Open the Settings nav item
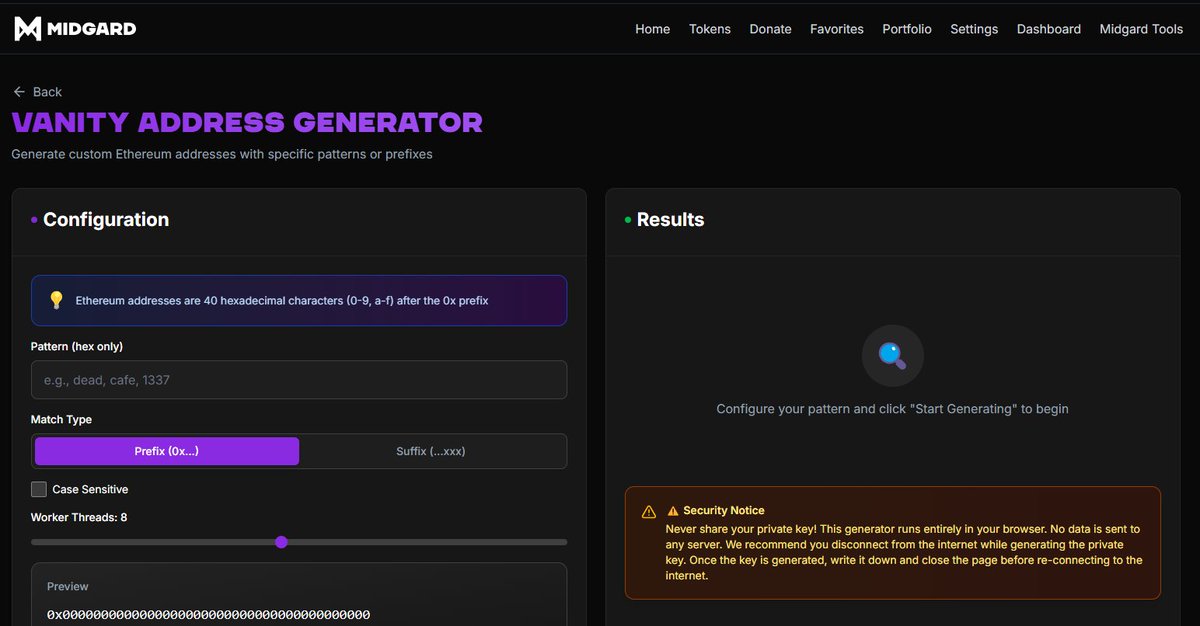This screenshot has height=626, width=1200. [974, 29]
